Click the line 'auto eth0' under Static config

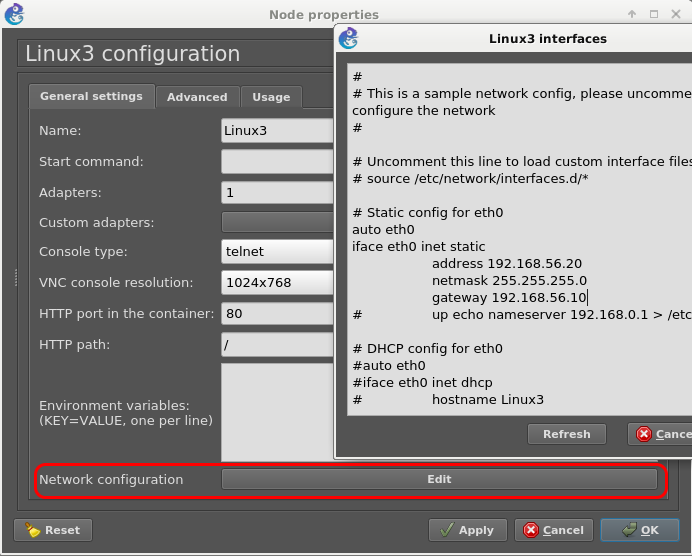(383, 230)
